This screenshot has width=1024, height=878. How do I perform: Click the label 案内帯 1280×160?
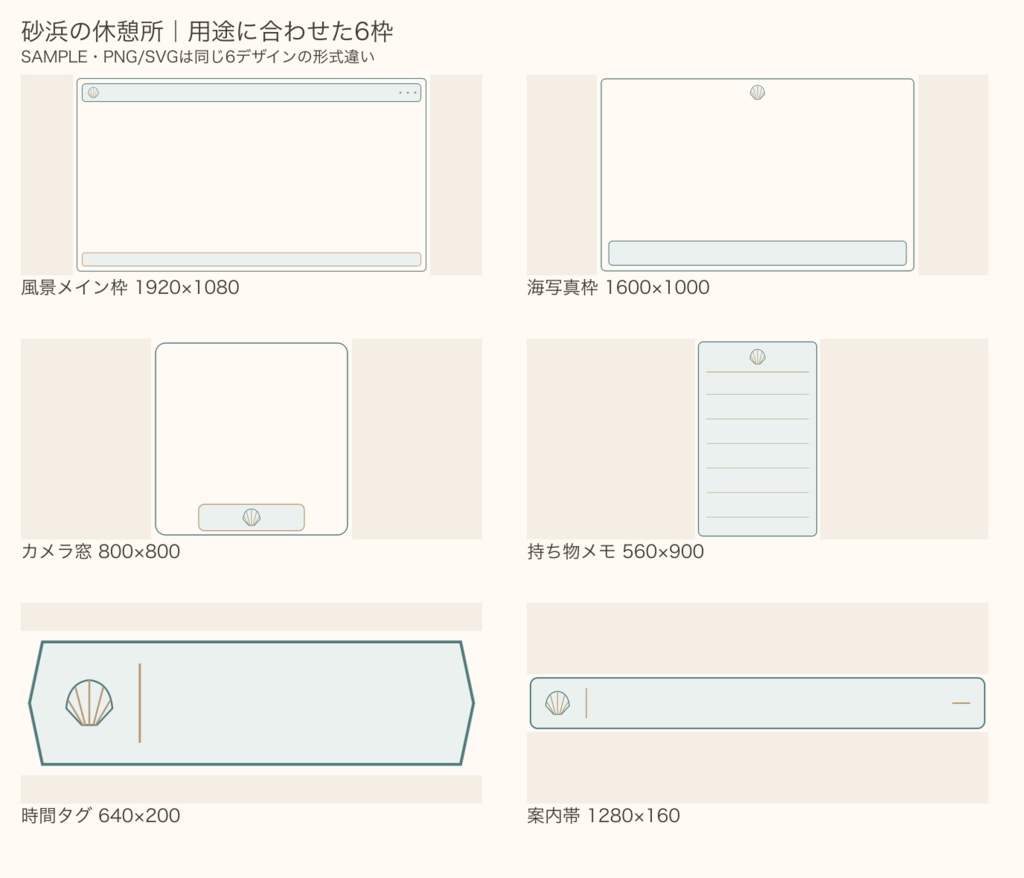[603, 815]
